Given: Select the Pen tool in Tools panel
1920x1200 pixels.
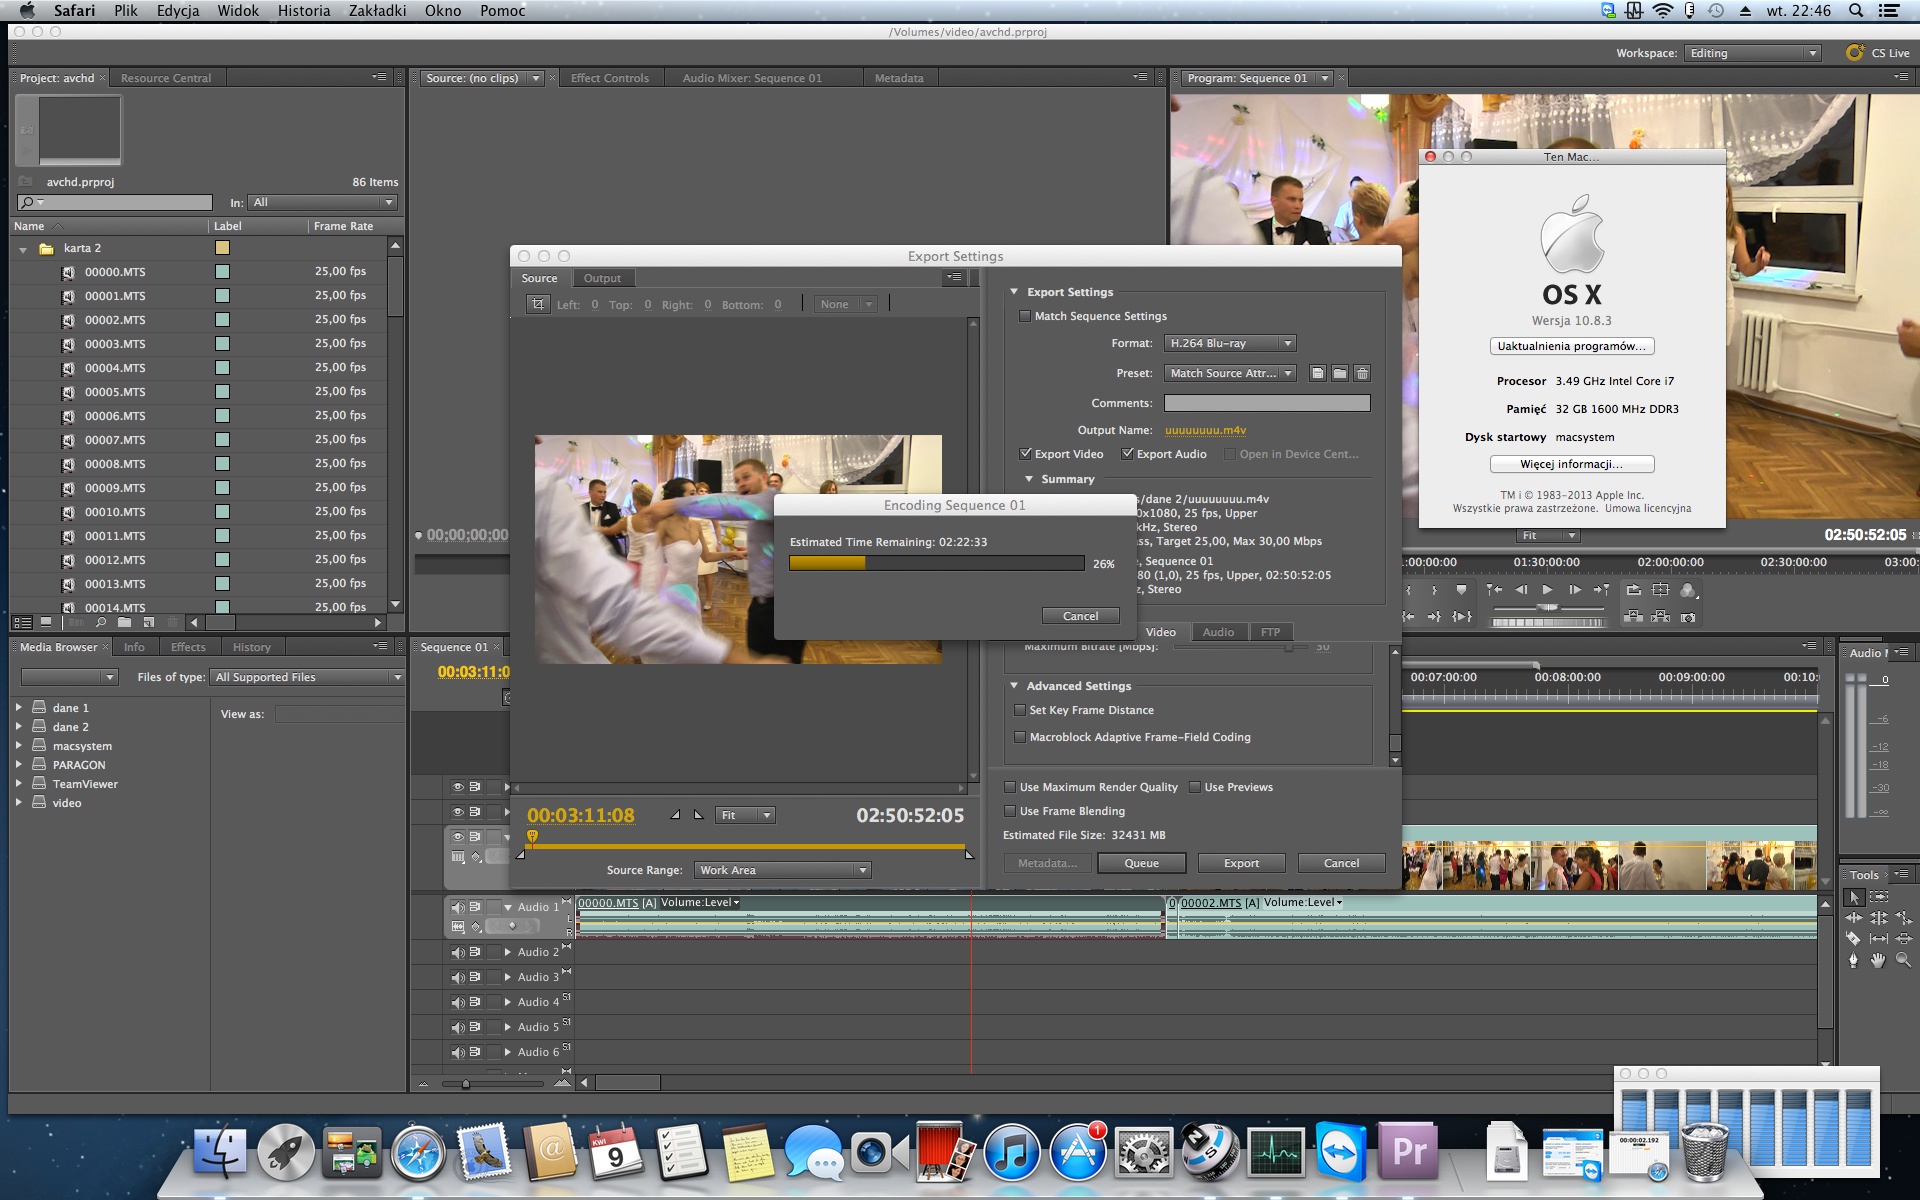Looking at the screenshot, I should pyautogui.click(x=1854, y=960).
